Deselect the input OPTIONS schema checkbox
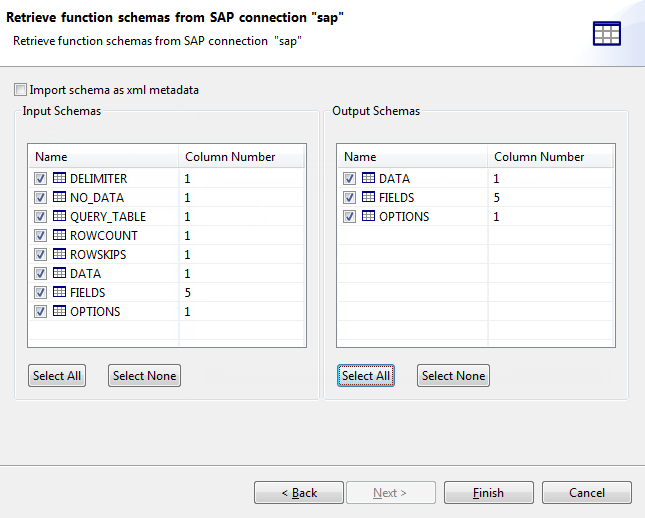645x518 pixels. pos(41,312)
